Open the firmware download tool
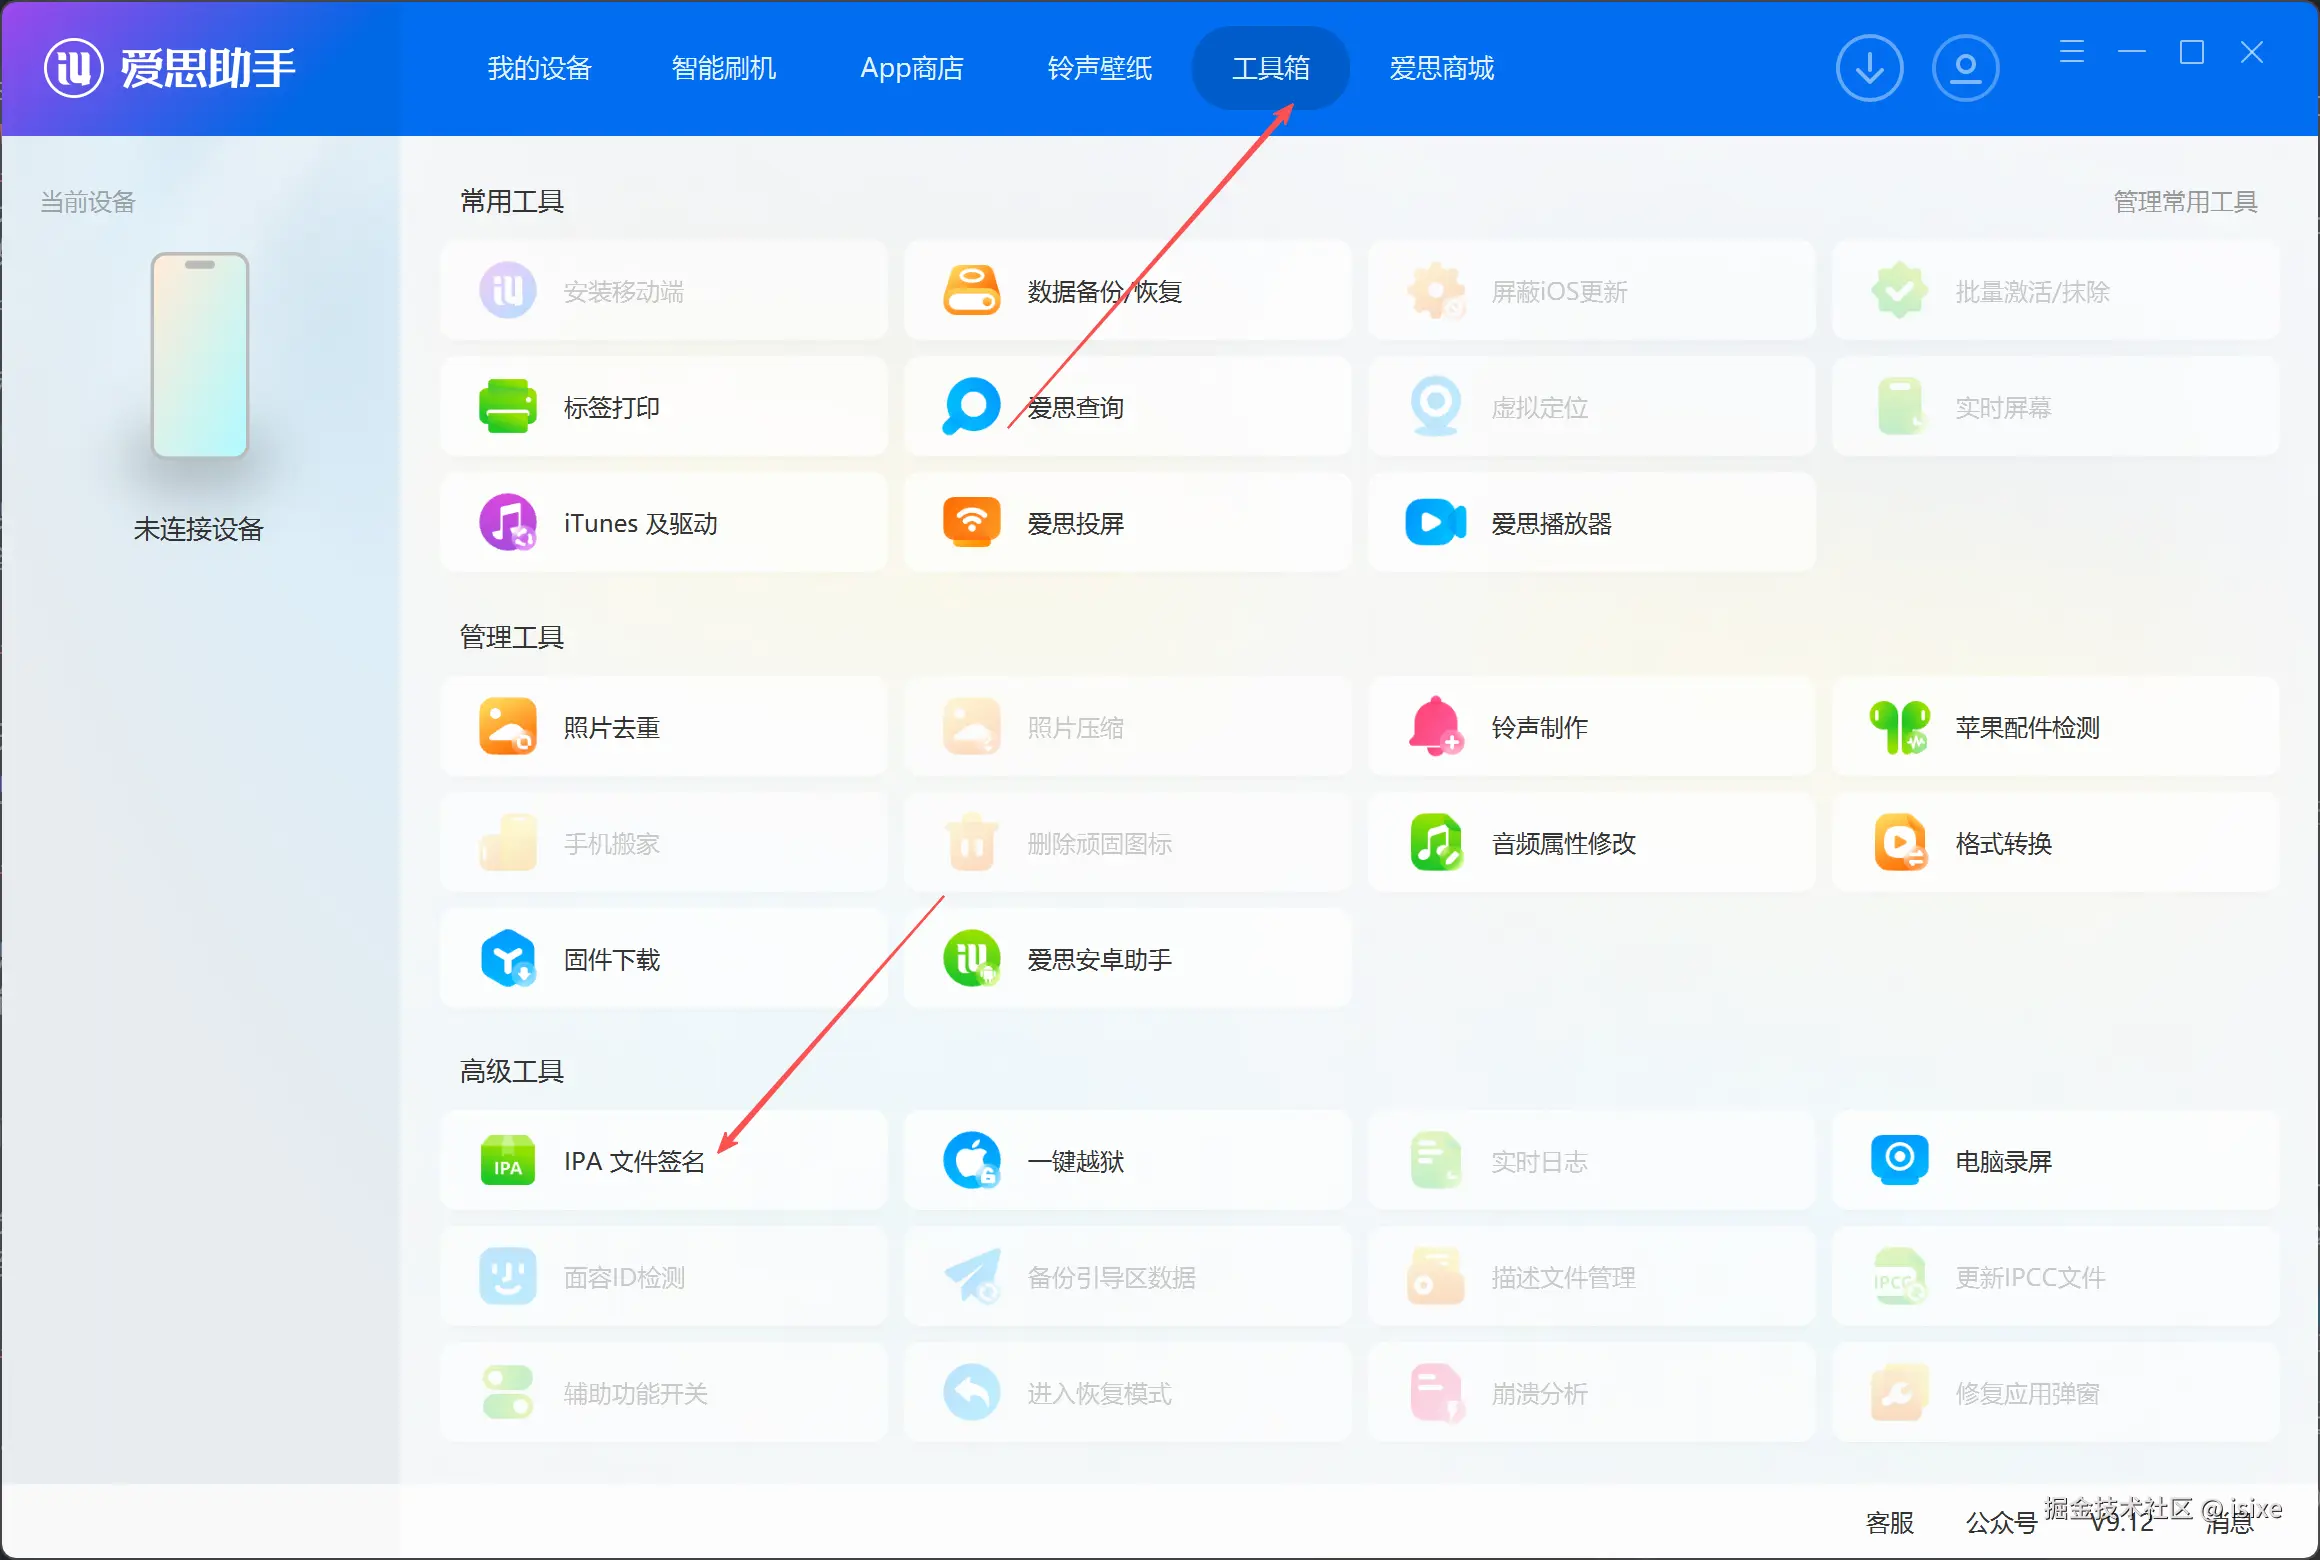 (611, 959)
